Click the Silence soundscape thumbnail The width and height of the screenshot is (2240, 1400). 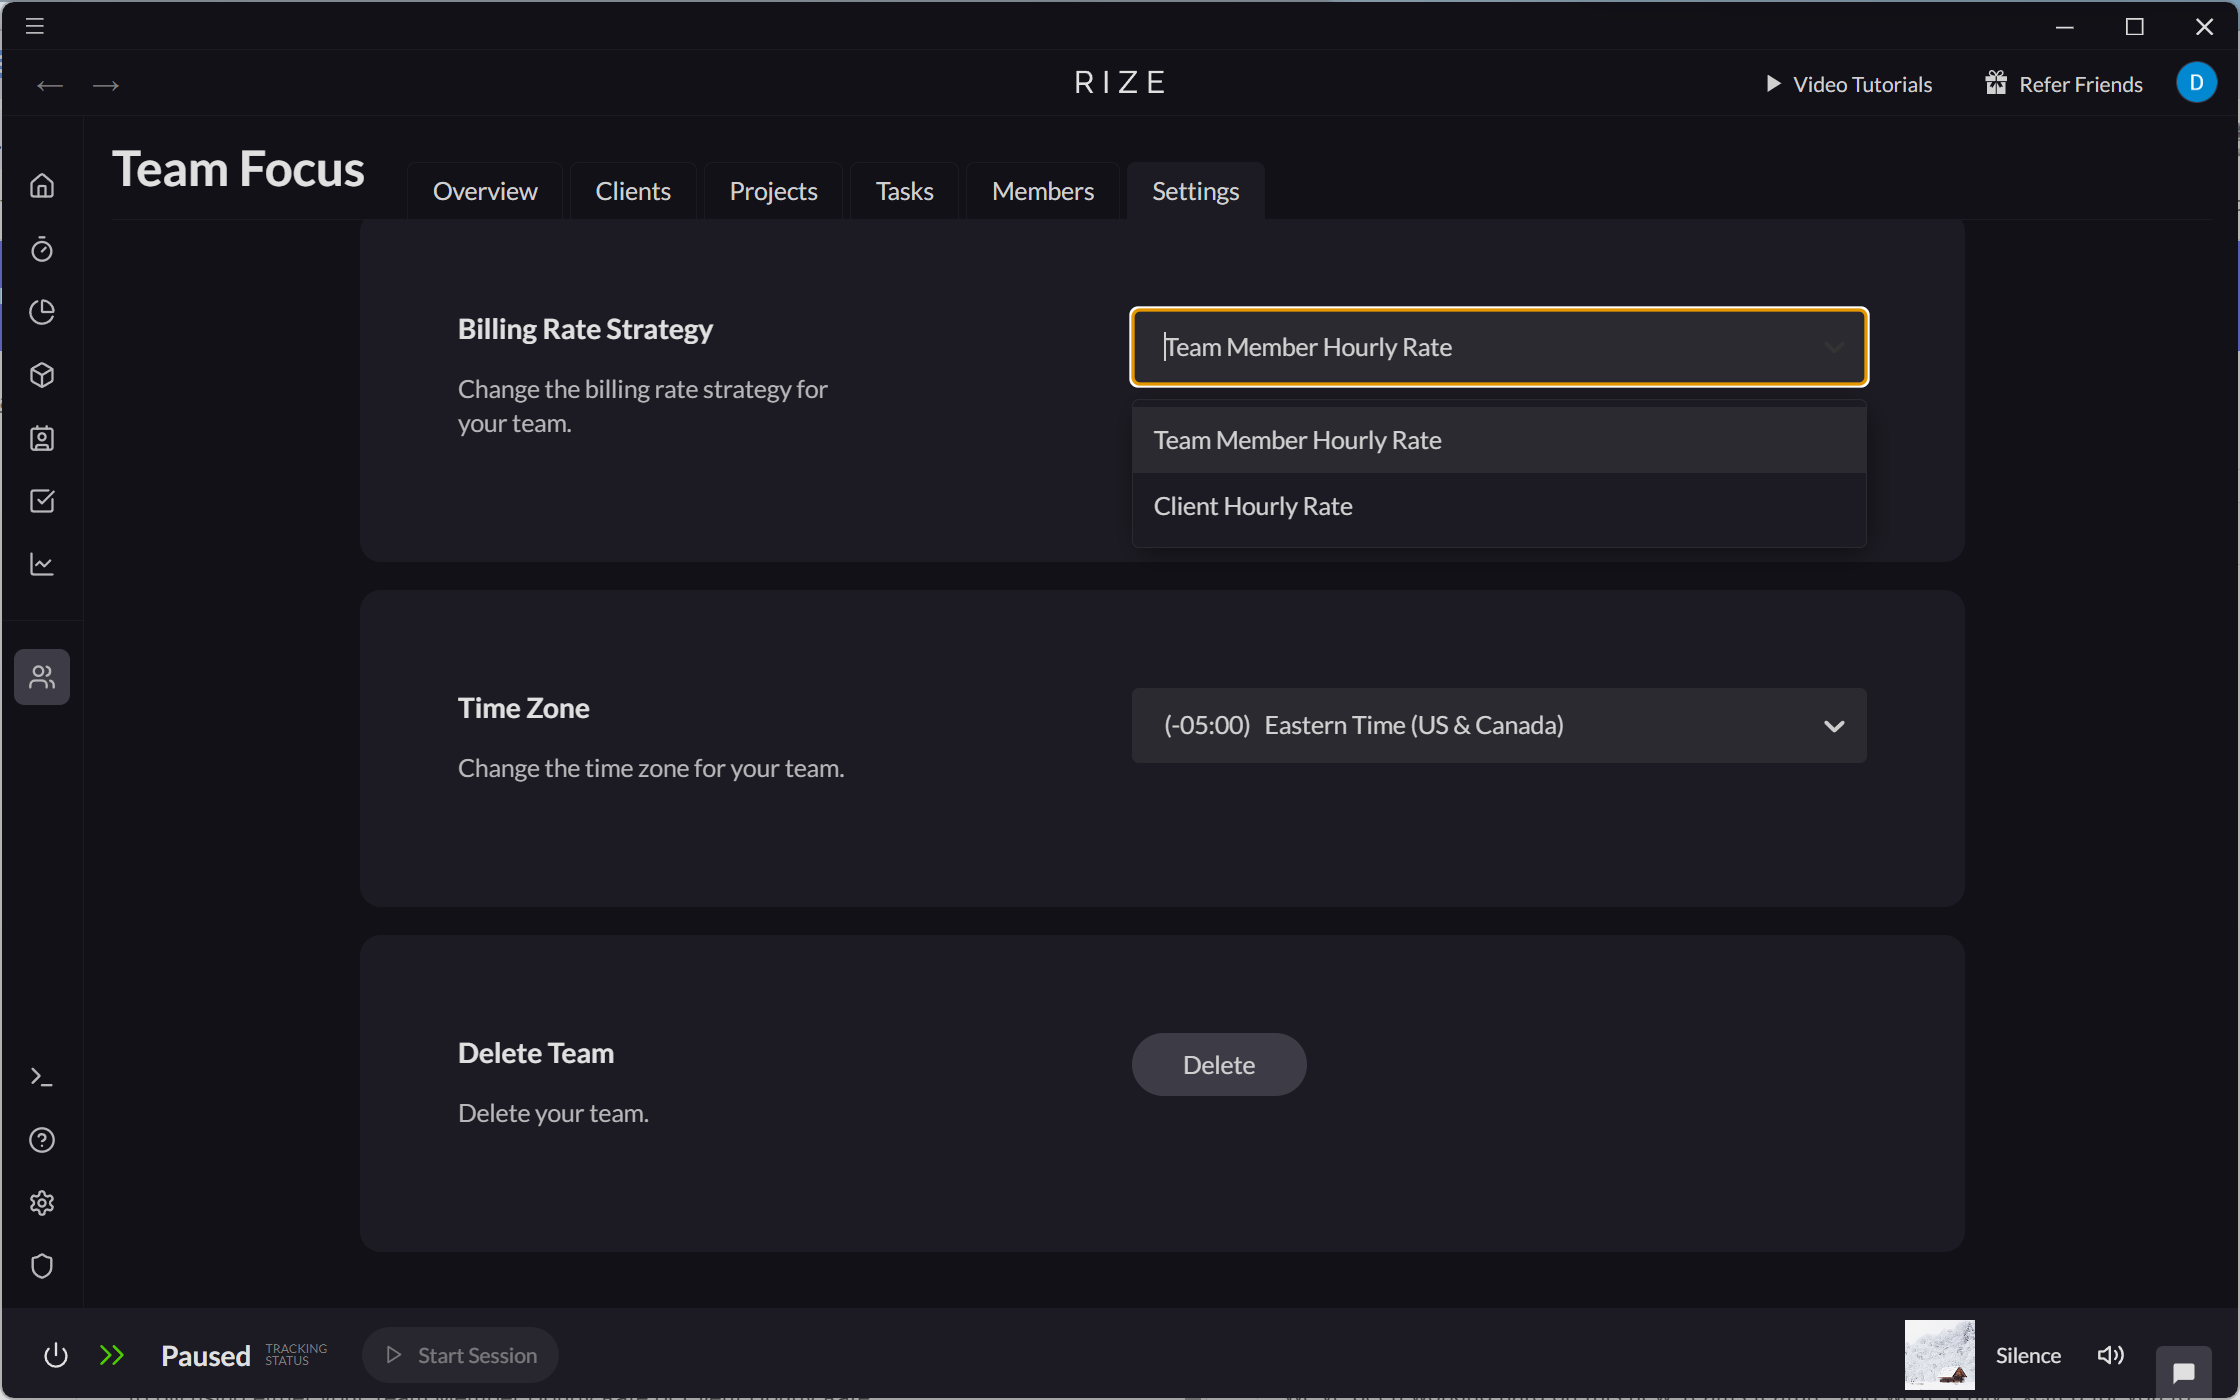coord(1938,1354)
